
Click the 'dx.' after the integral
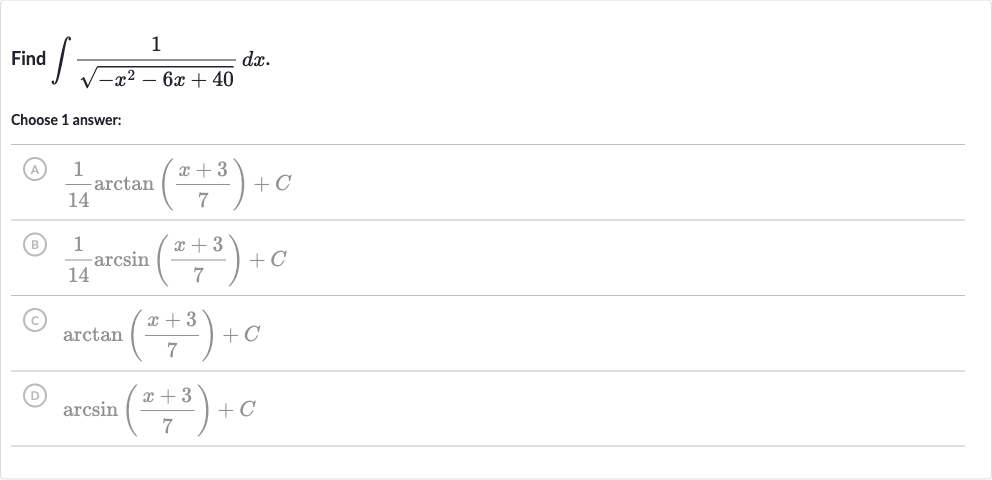(256, 59)
